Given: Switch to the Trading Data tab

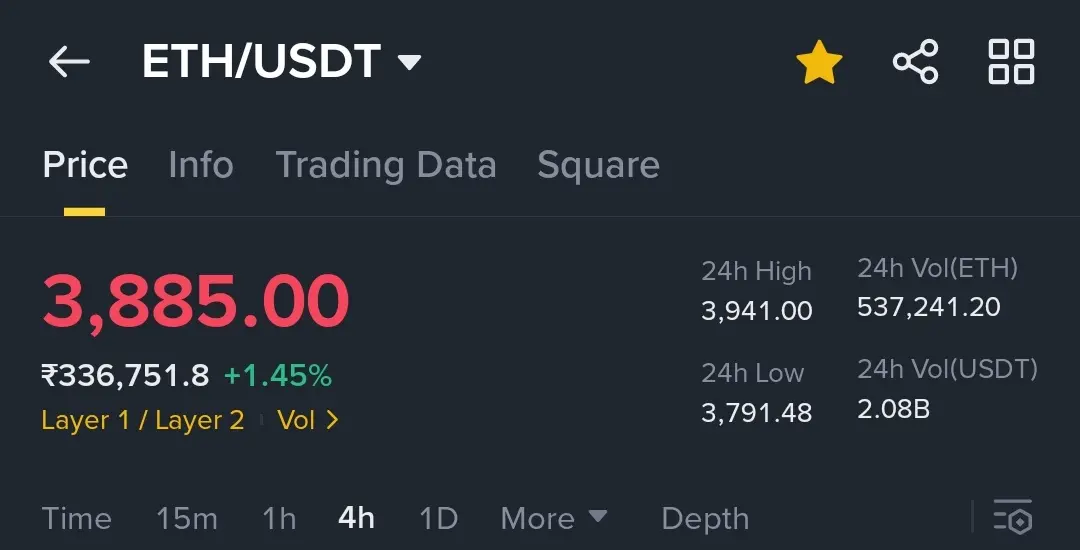Looking at the screenshot, I should [x=386, y=166].
